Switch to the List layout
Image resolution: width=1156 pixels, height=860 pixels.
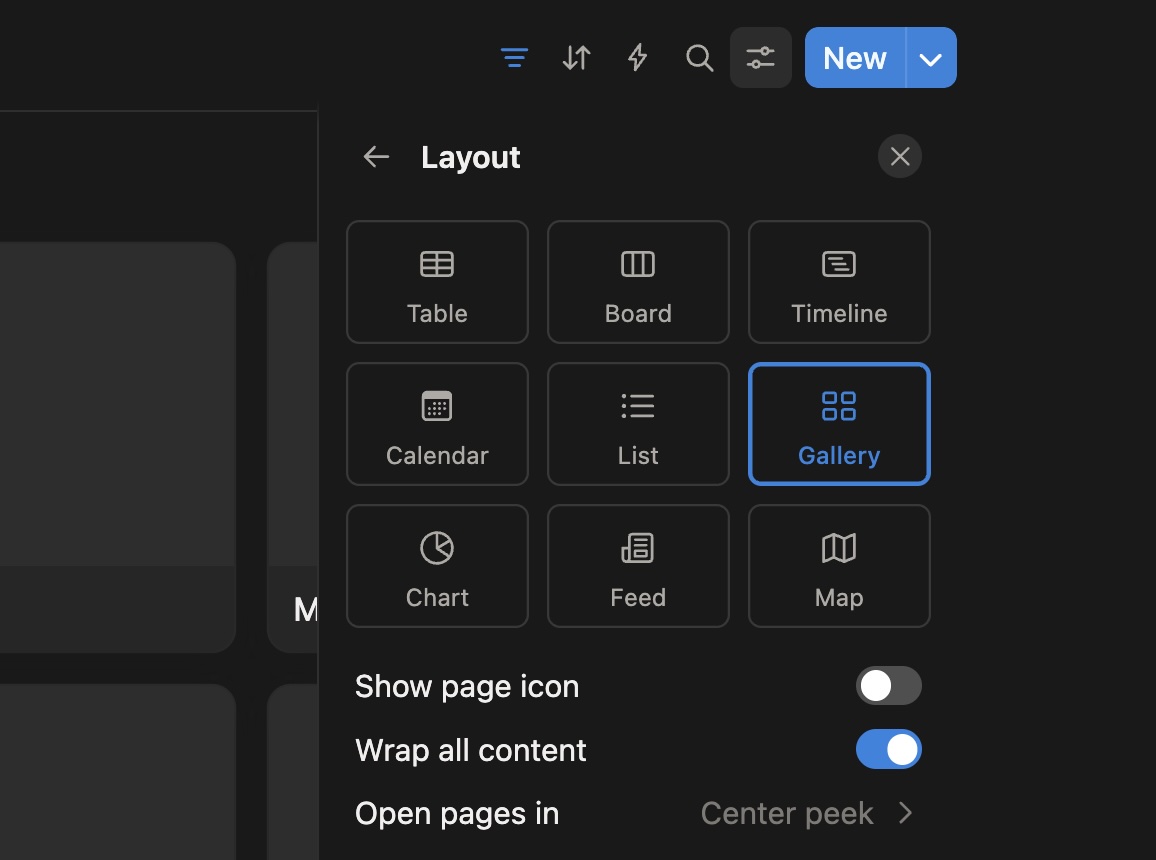[x=638, y=424]
